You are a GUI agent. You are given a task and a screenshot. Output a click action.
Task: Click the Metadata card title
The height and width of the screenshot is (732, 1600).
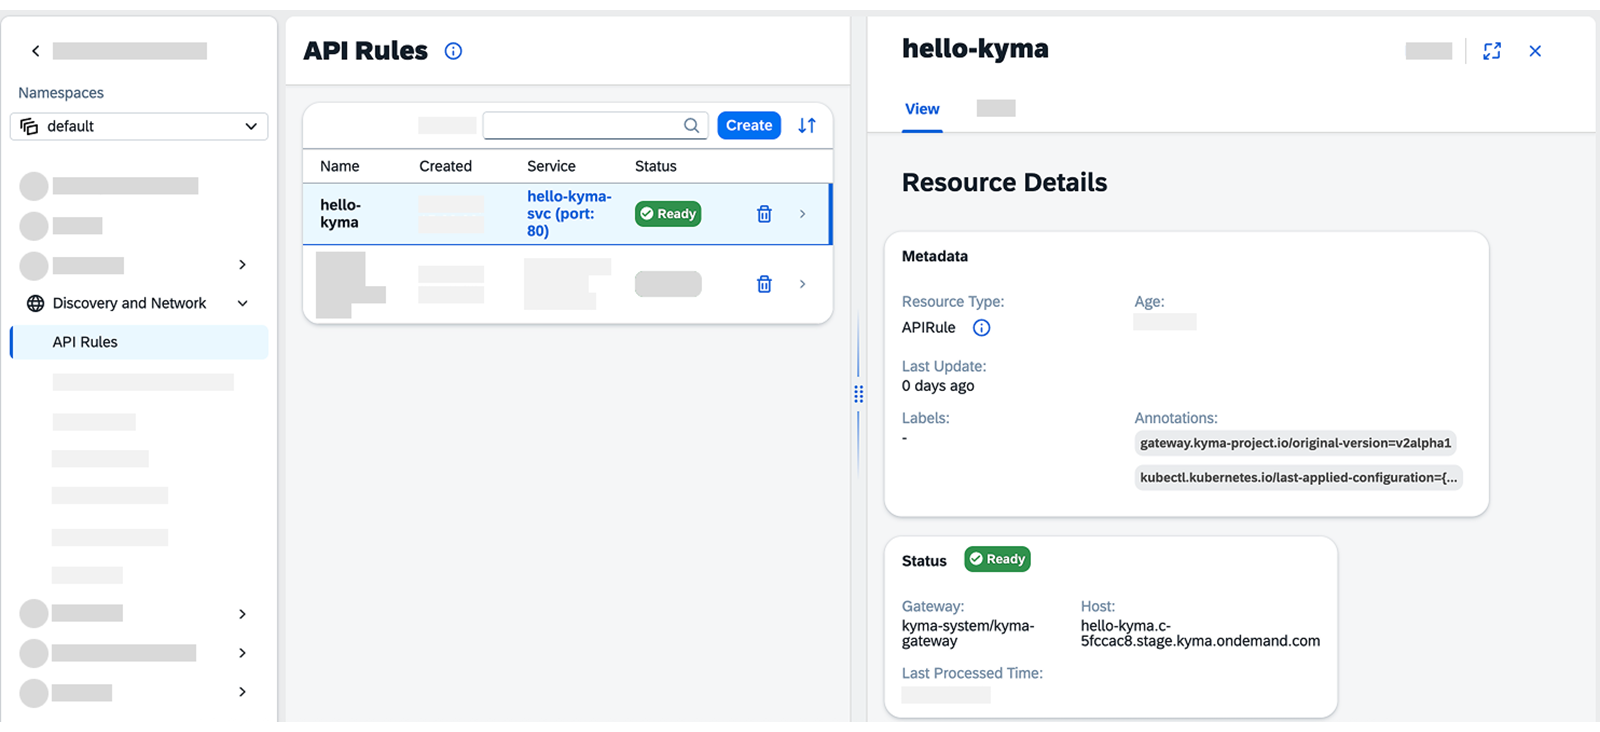click(935, 256)
